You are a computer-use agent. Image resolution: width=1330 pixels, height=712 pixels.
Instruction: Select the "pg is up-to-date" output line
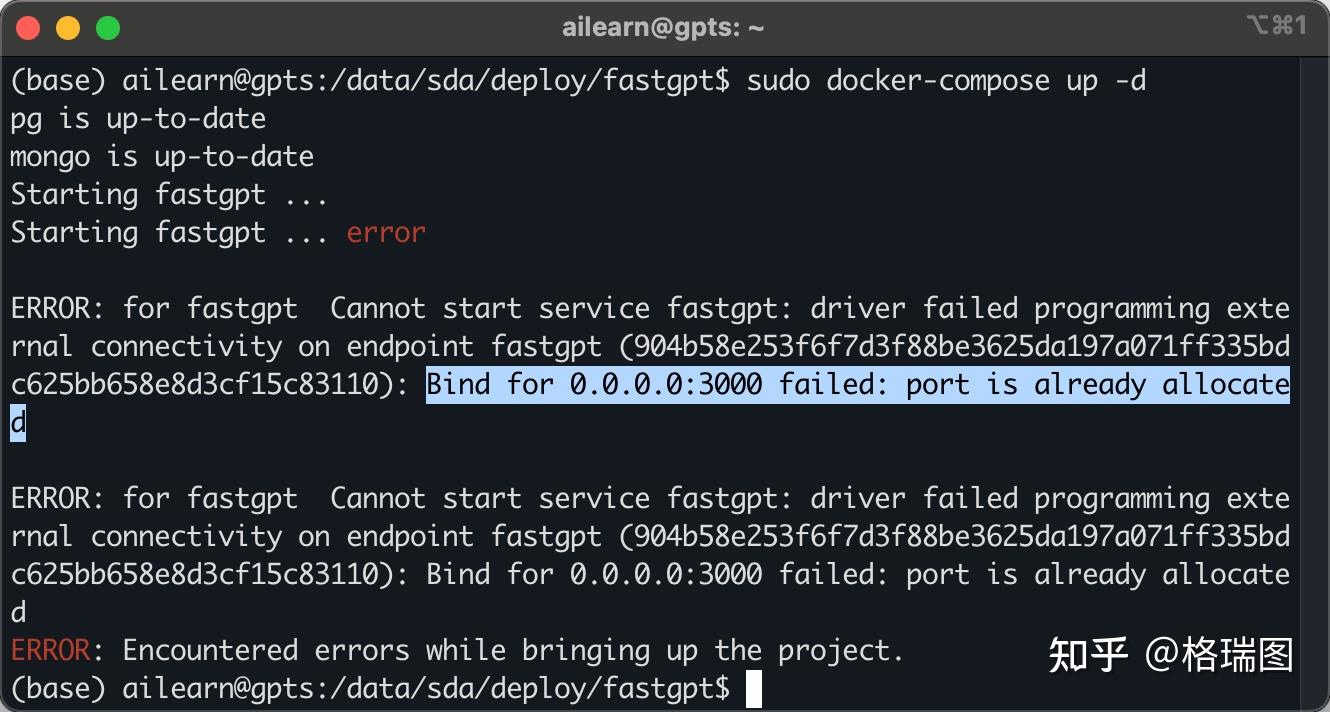[138, 119]
